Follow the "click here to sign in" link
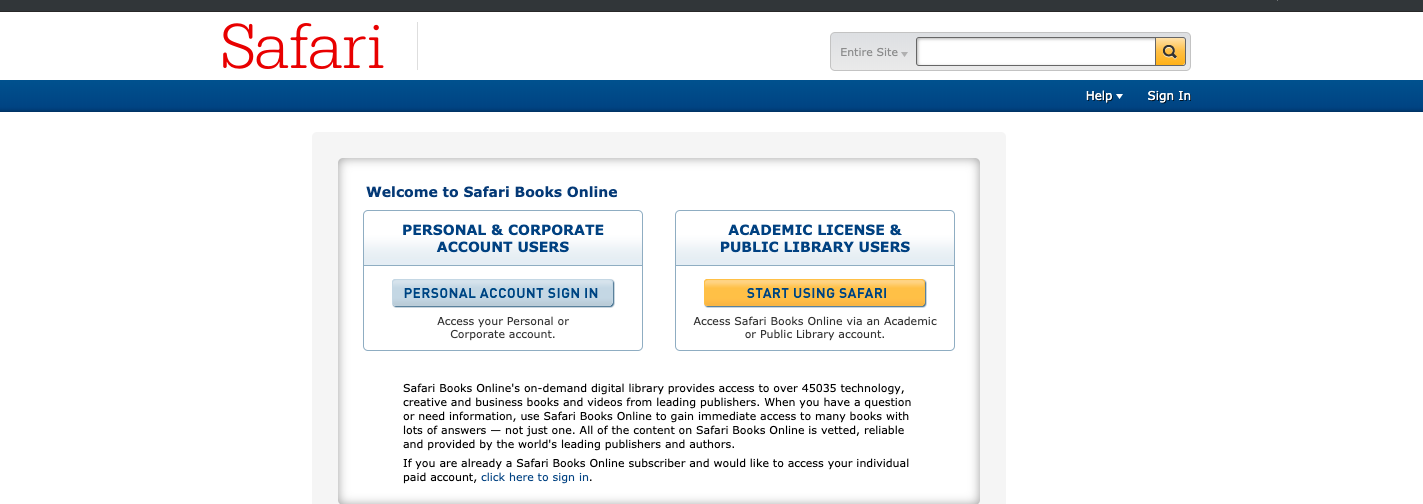This screenshot has height=504, width=1423. point(535,477)
